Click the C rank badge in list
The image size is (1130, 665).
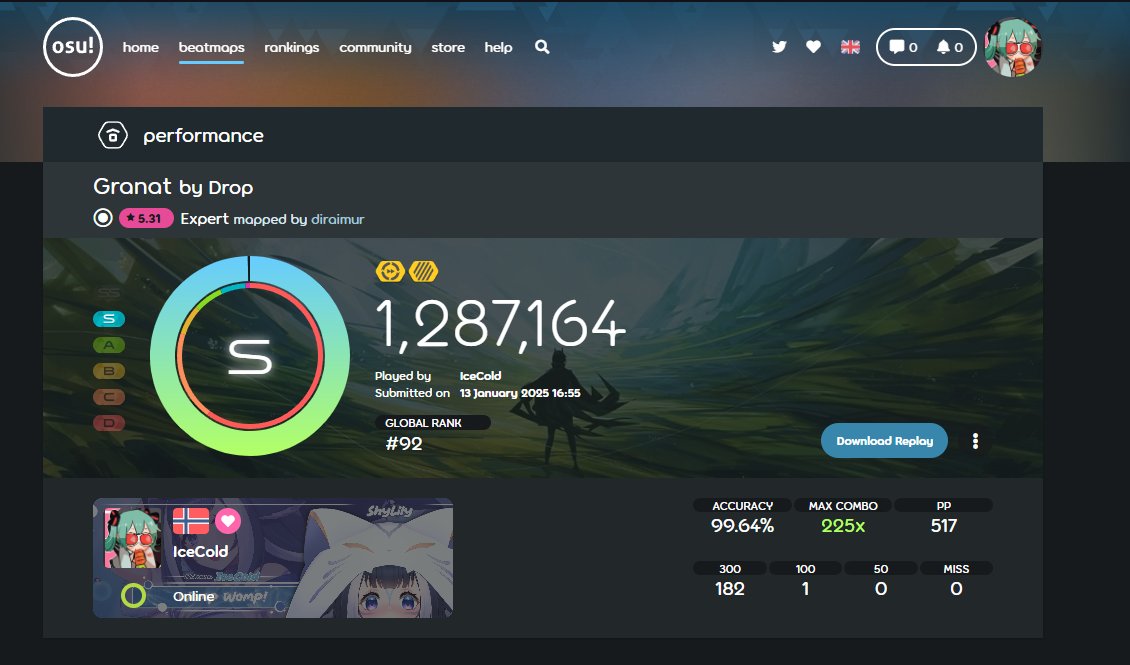109,397
